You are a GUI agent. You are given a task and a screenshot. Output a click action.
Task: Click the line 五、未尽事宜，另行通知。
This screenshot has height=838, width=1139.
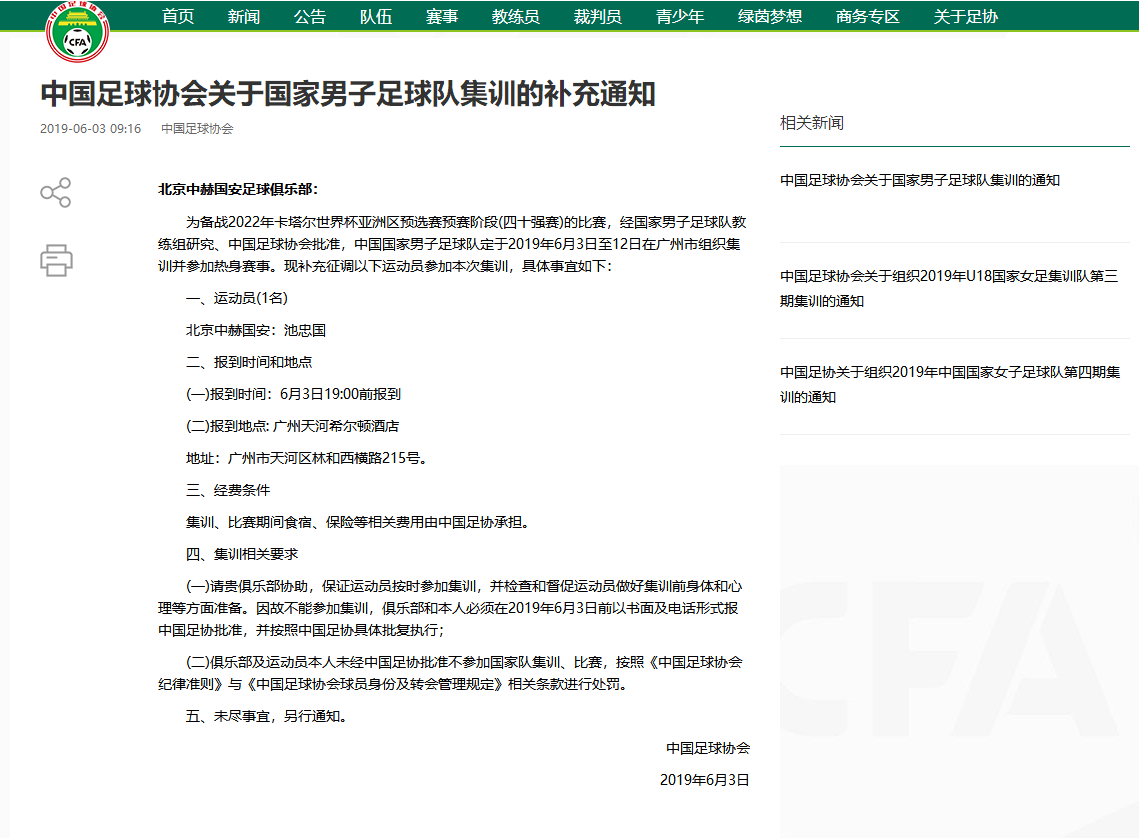(269, 717)
